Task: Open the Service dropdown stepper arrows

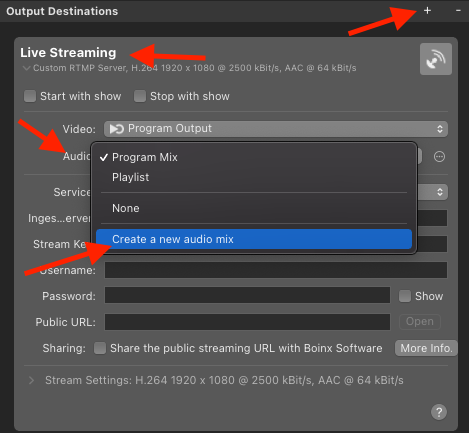Action: coord(440,192)
